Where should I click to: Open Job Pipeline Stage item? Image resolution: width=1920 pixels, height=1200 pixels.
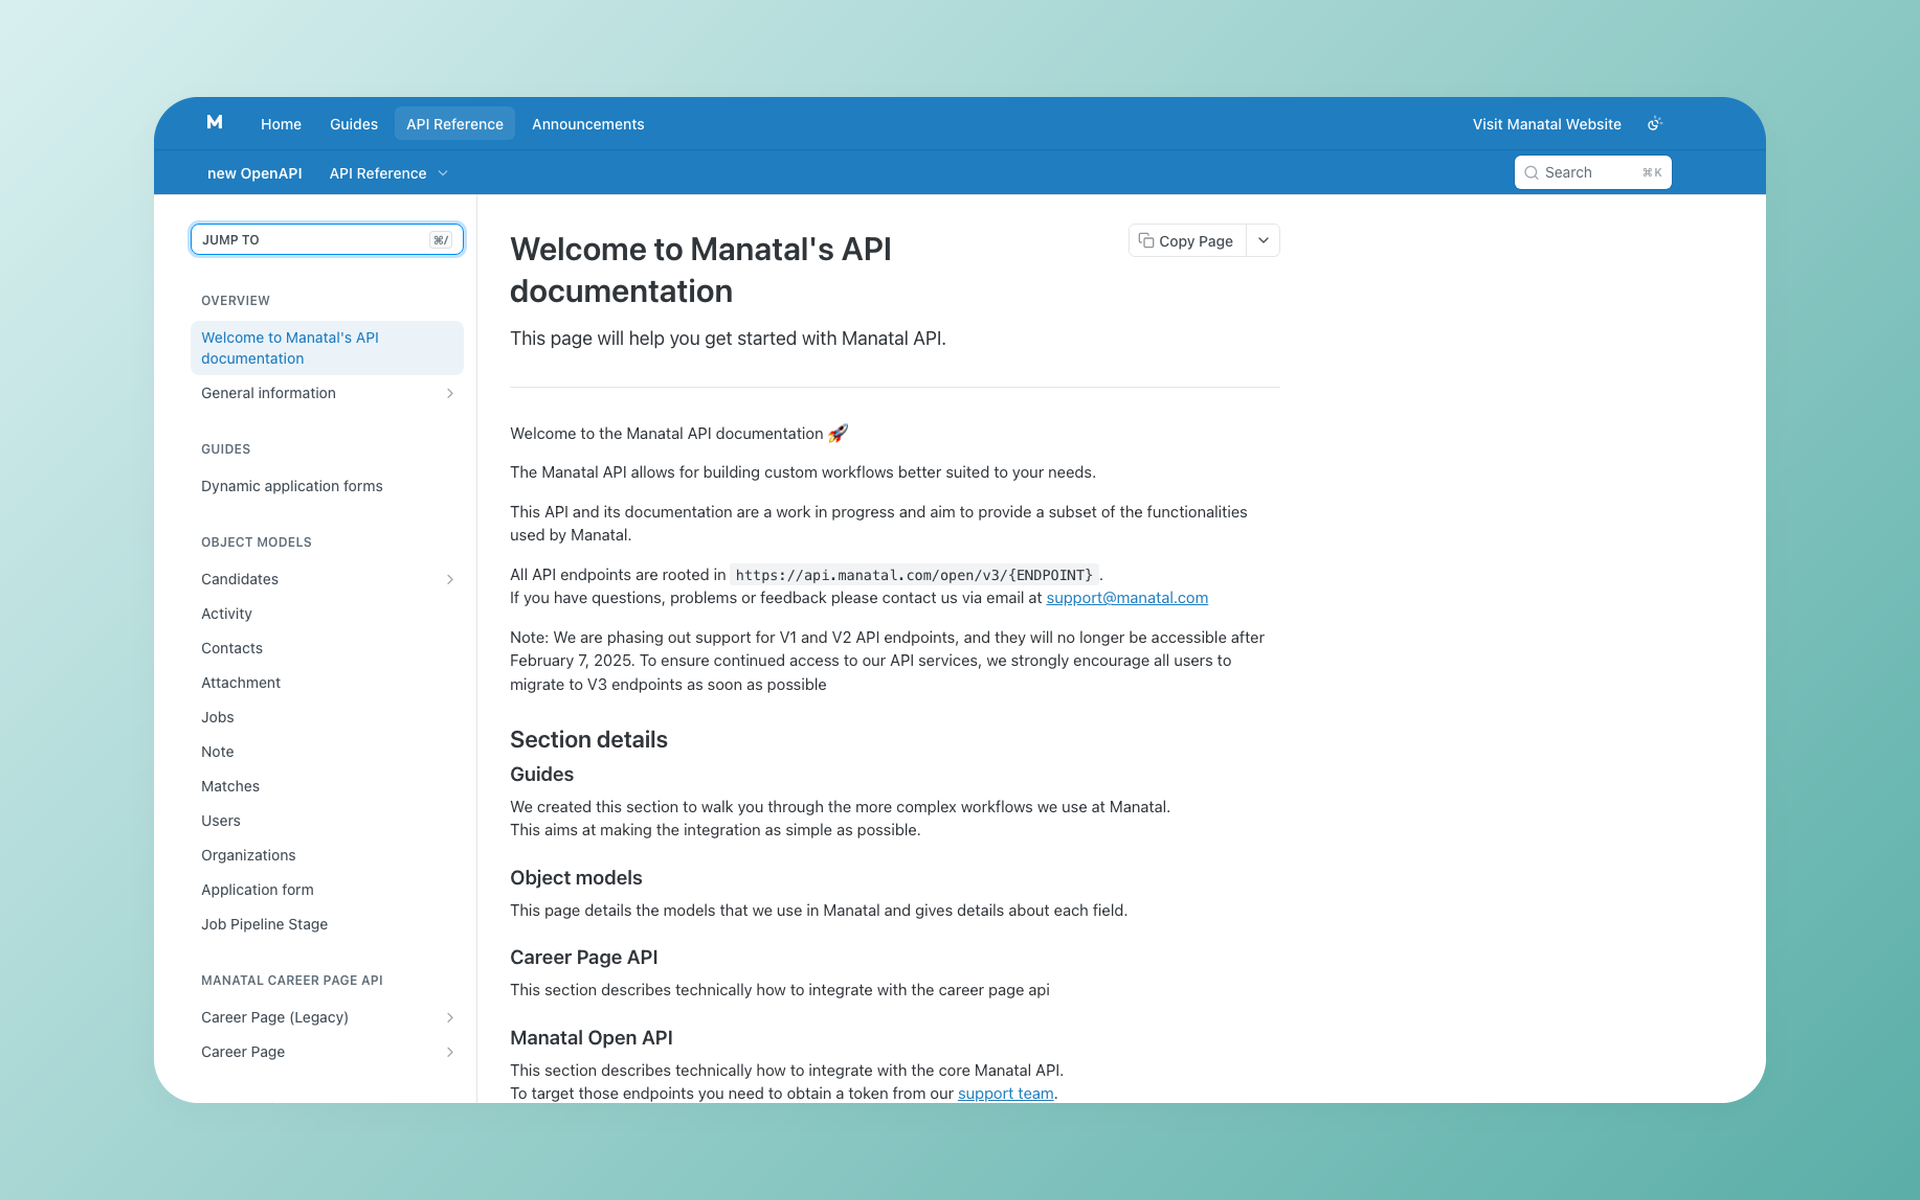coord(264,924)
